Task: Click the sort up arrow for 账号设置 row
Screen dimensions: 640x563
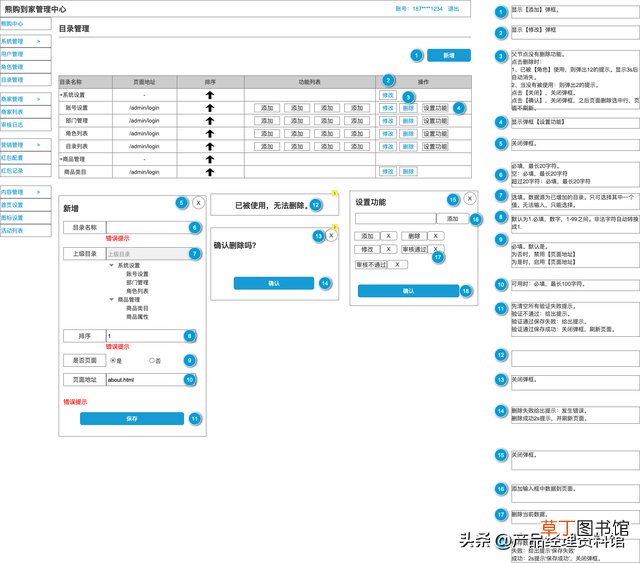Action: click(x=210, y=108)
